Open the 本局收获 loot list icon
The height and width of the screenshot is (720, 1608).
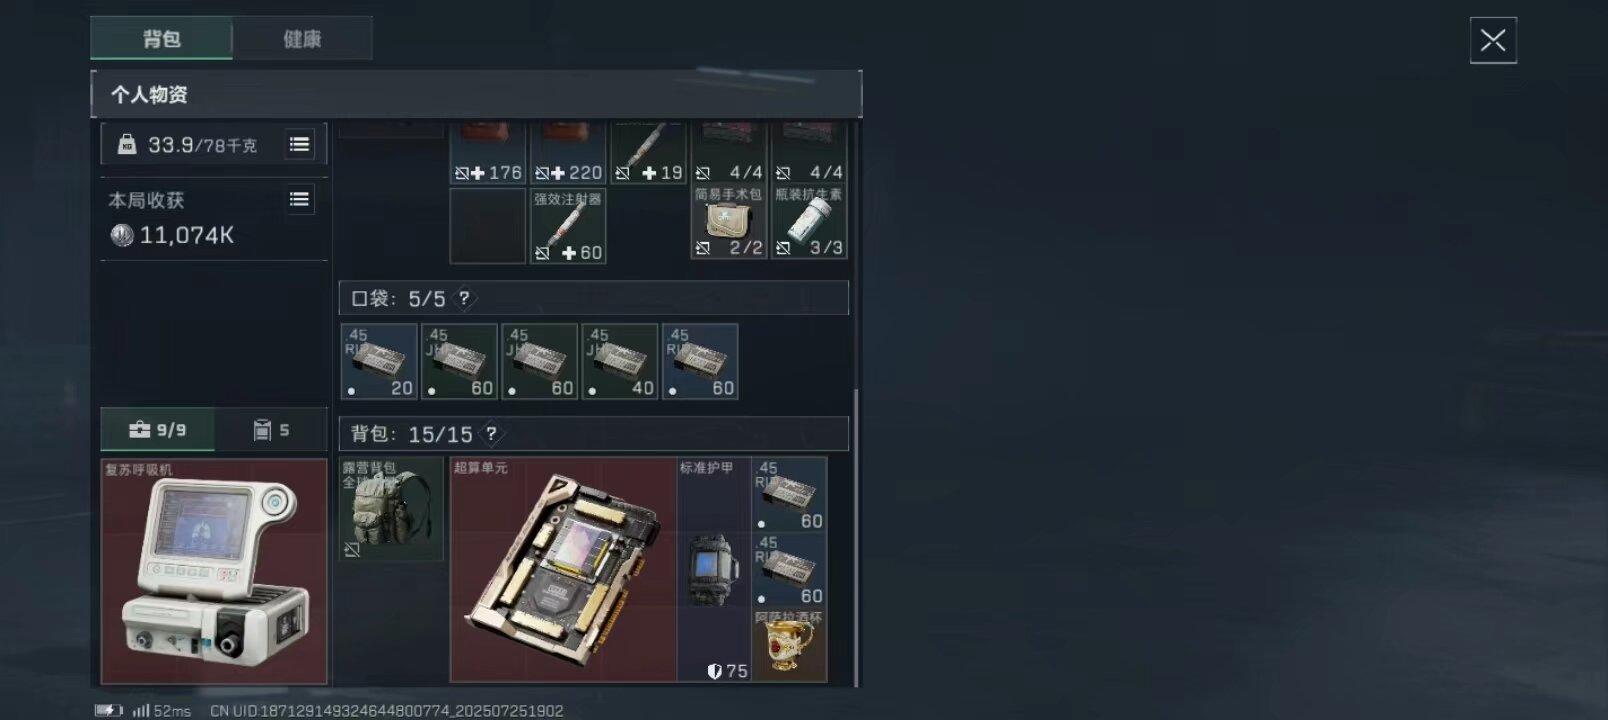point(299,199)
